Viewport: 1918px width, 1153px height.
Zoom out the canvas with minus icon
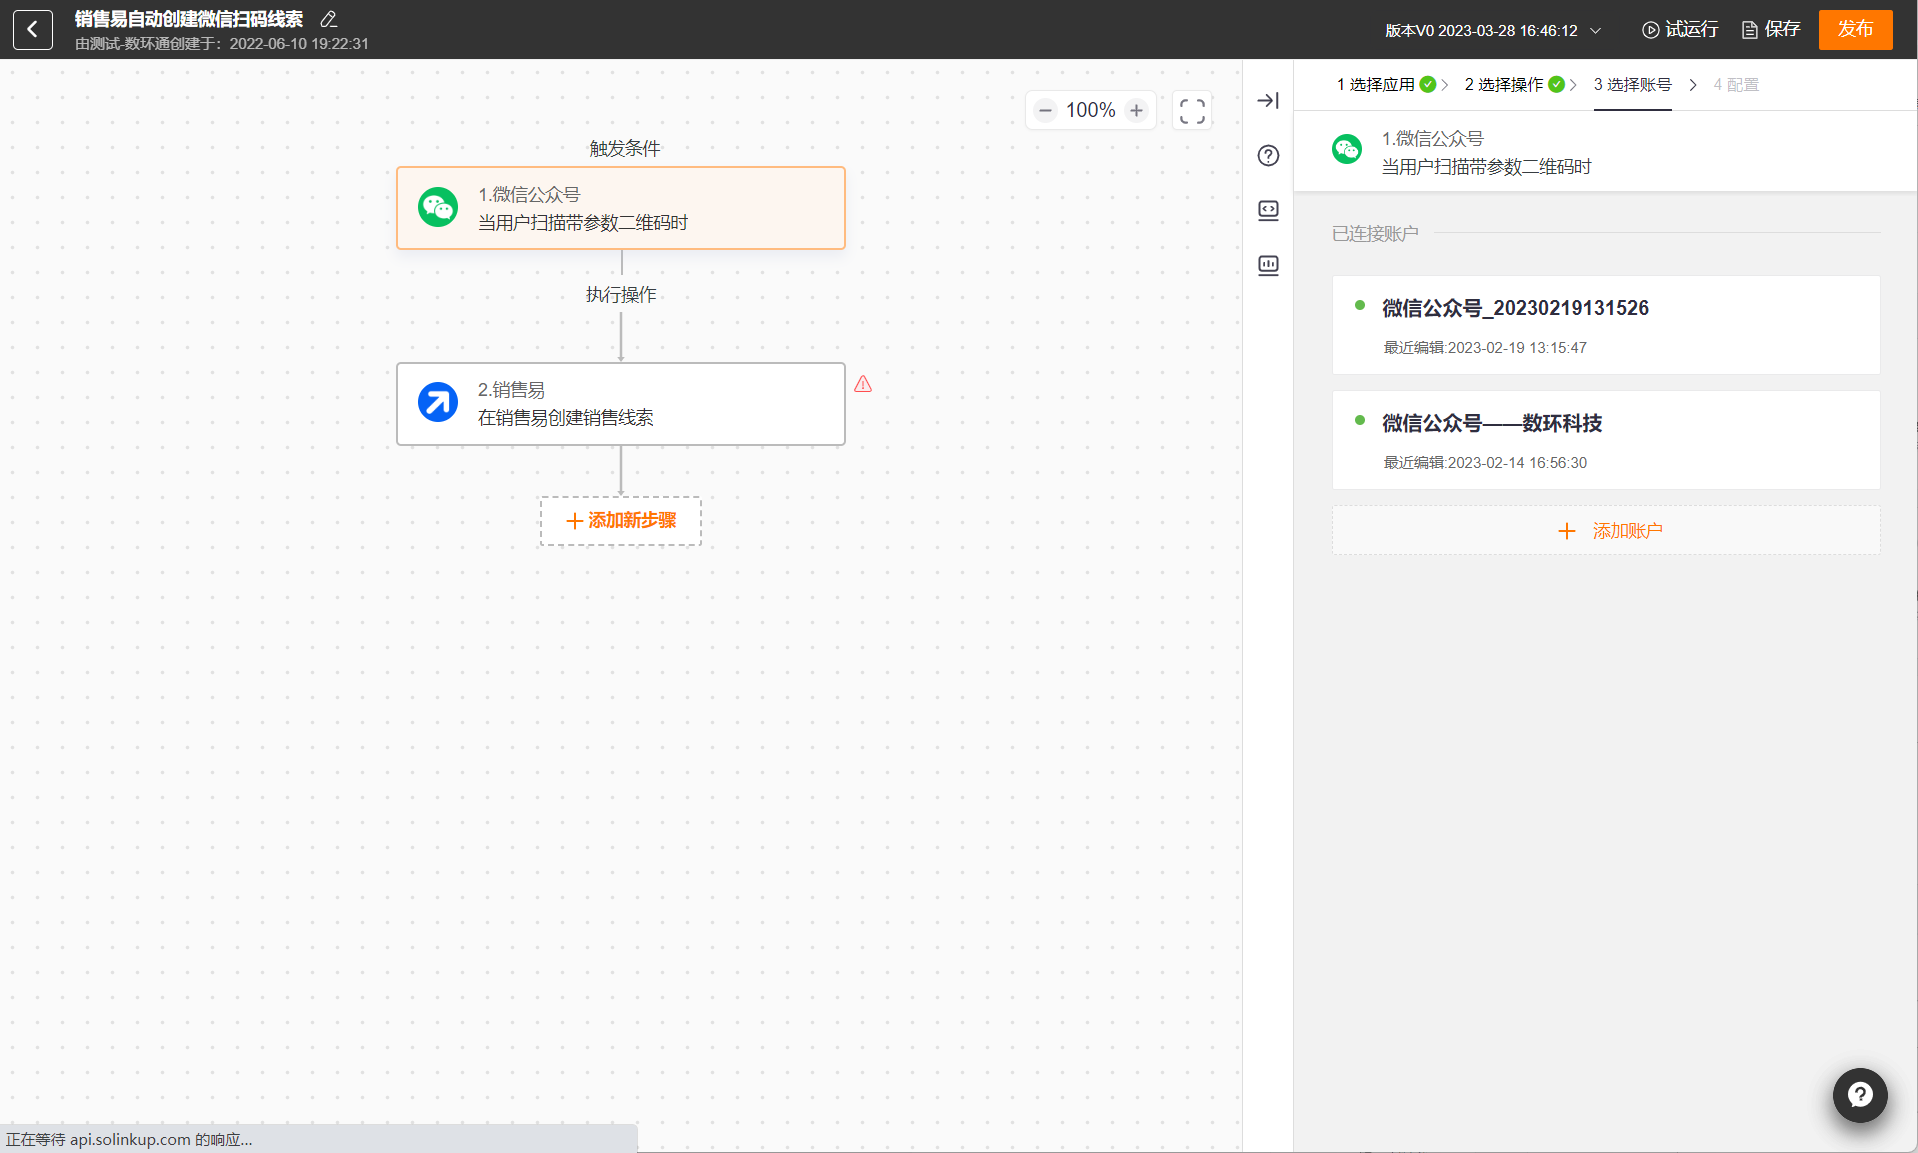(1045, 110)
